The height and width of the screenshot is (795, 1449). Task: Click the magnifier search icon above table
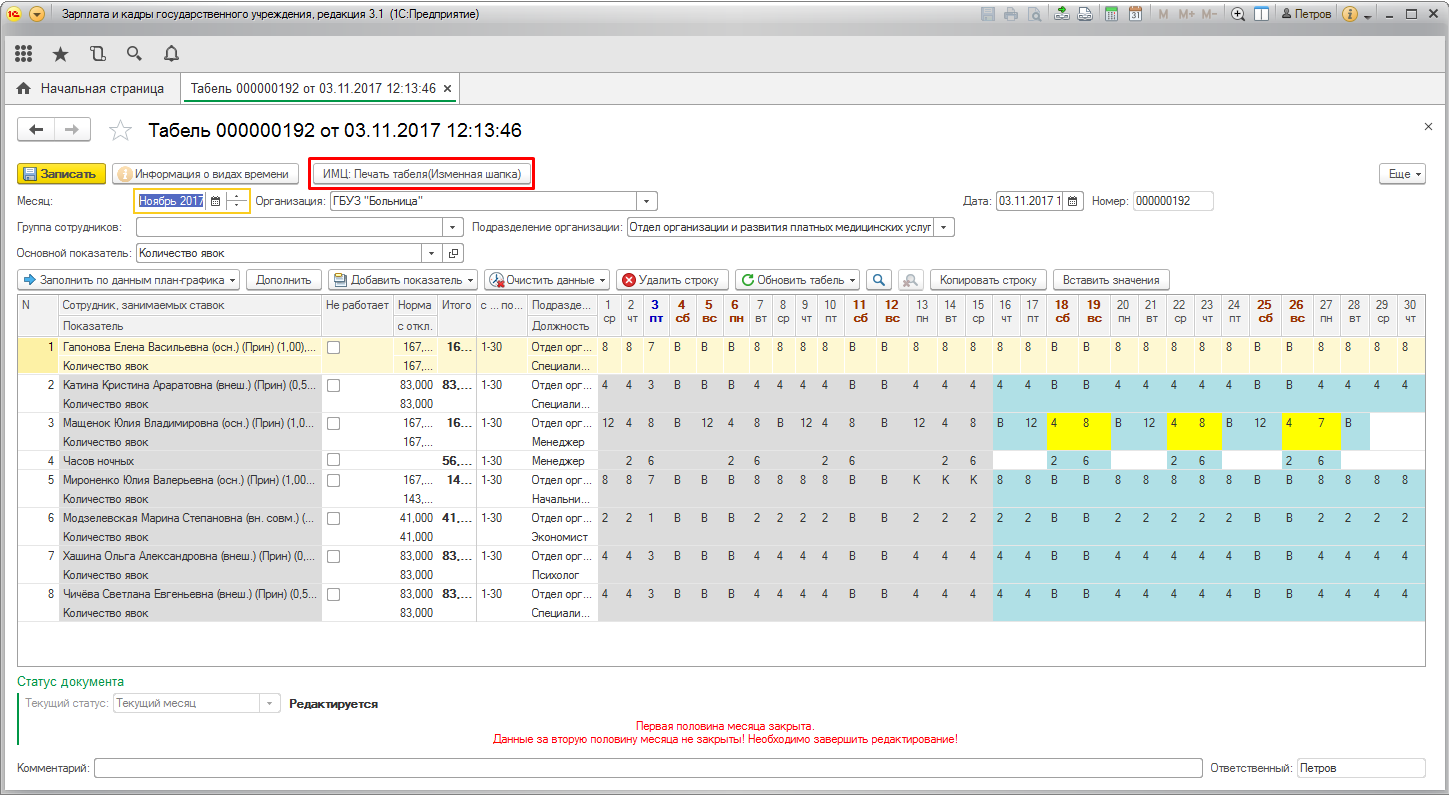click(x=879, y=280)
